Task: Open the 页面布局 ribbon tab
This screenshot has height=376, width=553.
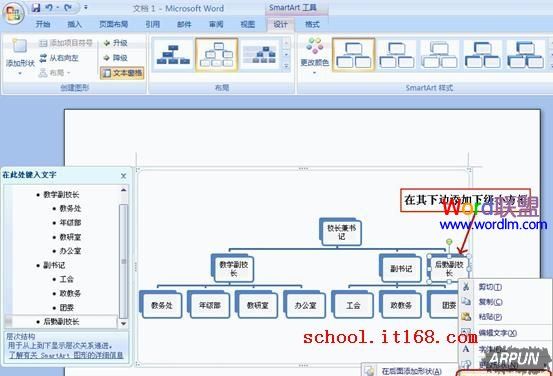Action: click(113, 24)
